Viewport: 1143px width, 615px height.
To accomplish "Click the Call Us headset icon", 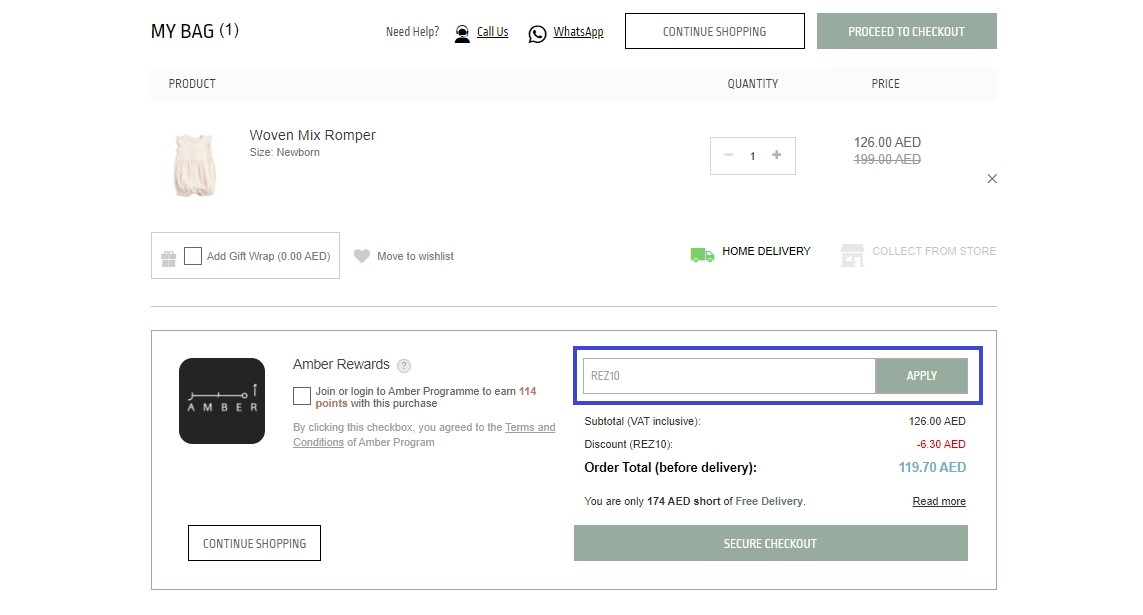I will pos(462,34).
